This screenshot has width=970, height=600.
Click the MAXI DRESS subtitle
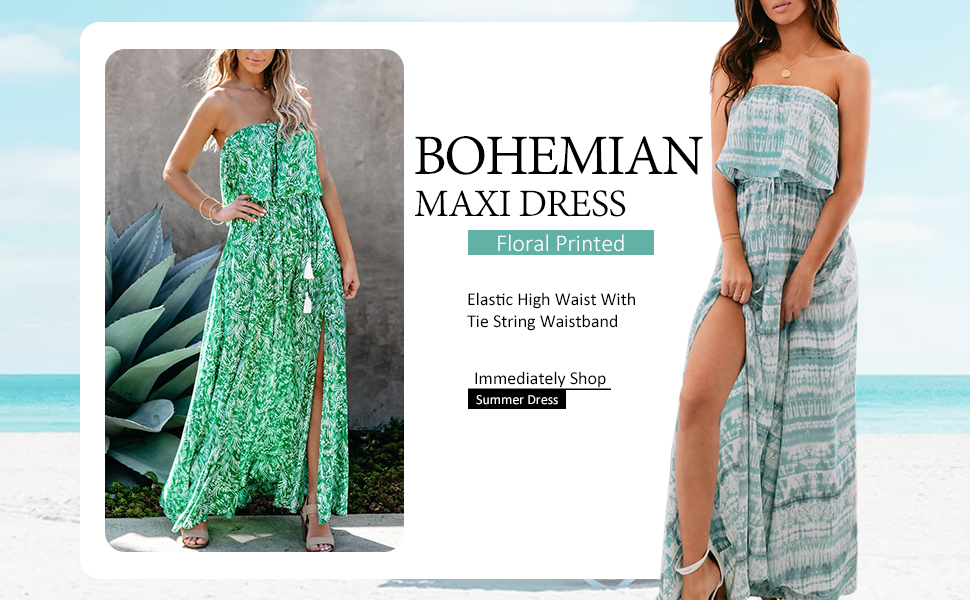[x=520, y=204]
